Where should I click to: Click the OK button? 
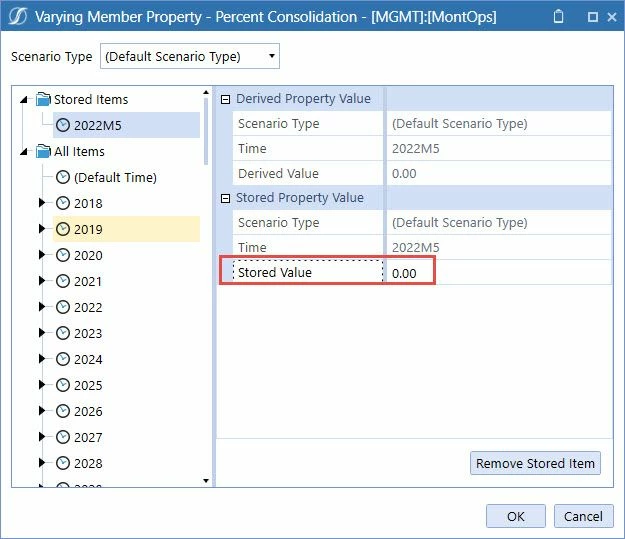point(515,516)
